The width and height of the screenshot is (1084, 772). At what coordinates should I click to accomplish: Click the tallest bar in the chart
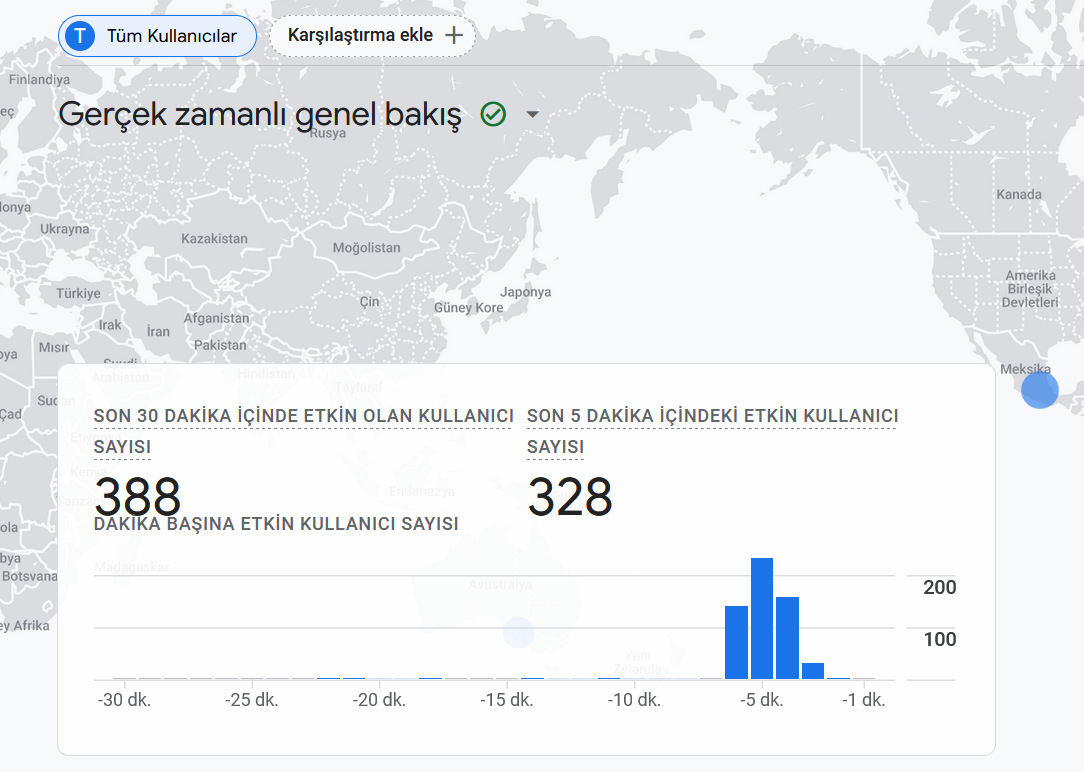762,619
